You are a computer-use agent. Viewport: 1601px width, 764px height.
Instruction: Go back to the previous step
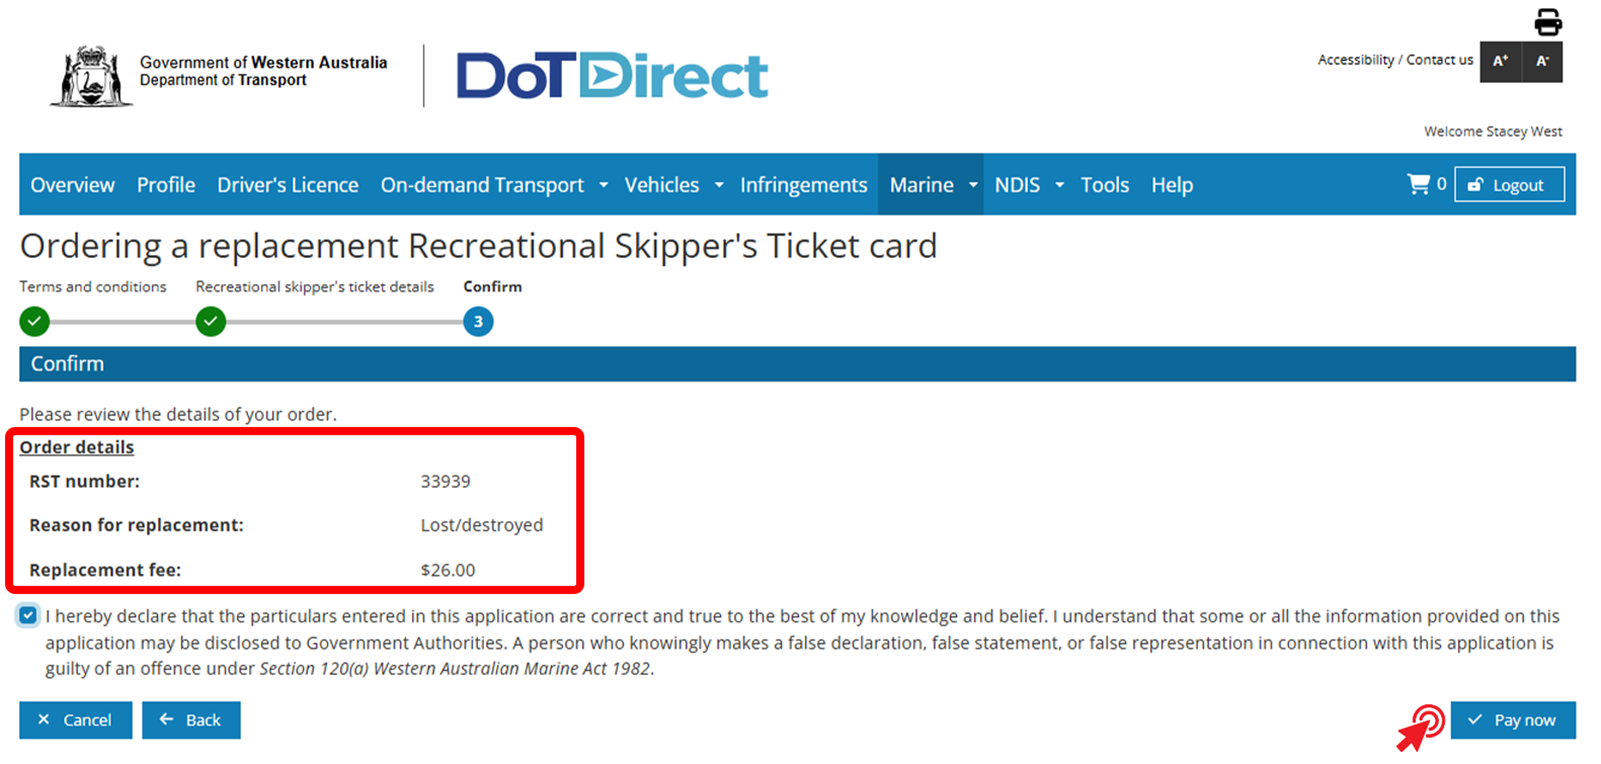[x=191, y=720]
